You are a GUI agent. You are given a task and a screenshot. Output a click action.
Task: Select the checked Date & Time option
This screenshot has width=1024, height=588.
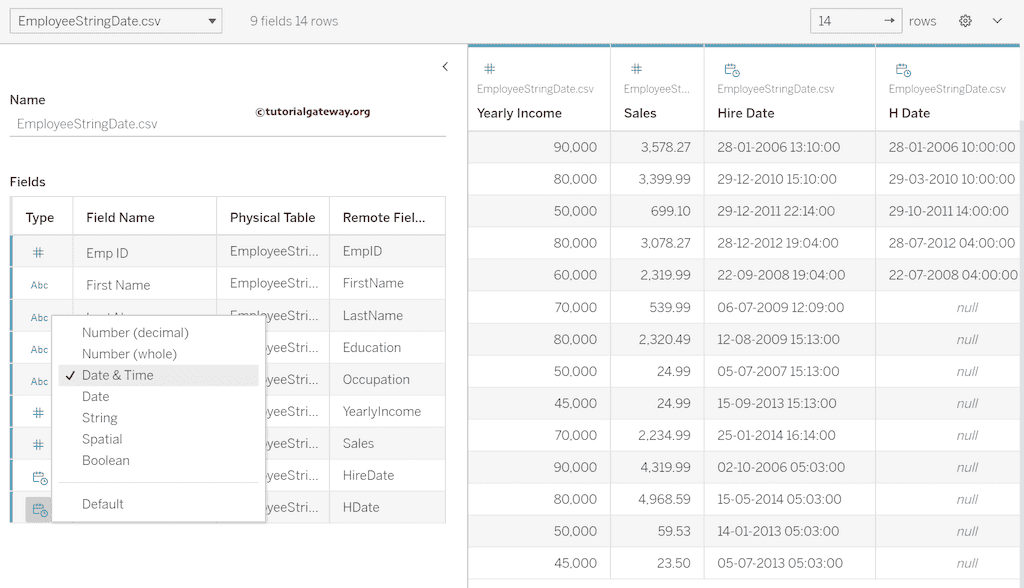117,375
